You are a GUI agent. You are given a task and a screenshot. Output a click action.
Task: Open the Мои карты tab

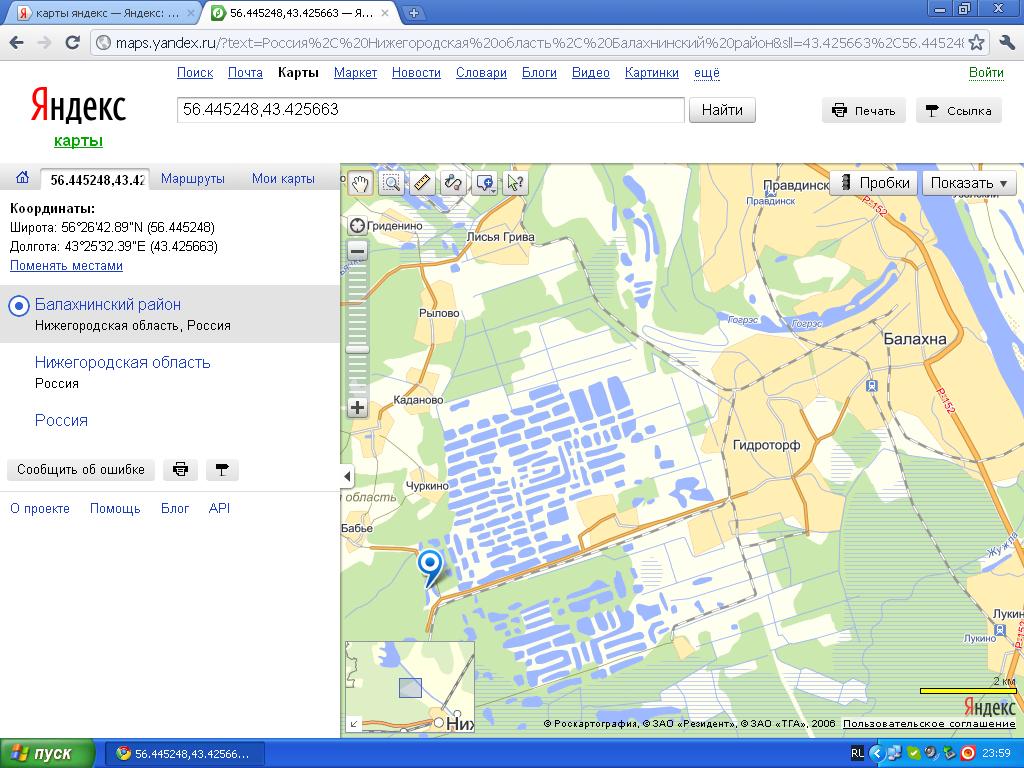(283, 179)
